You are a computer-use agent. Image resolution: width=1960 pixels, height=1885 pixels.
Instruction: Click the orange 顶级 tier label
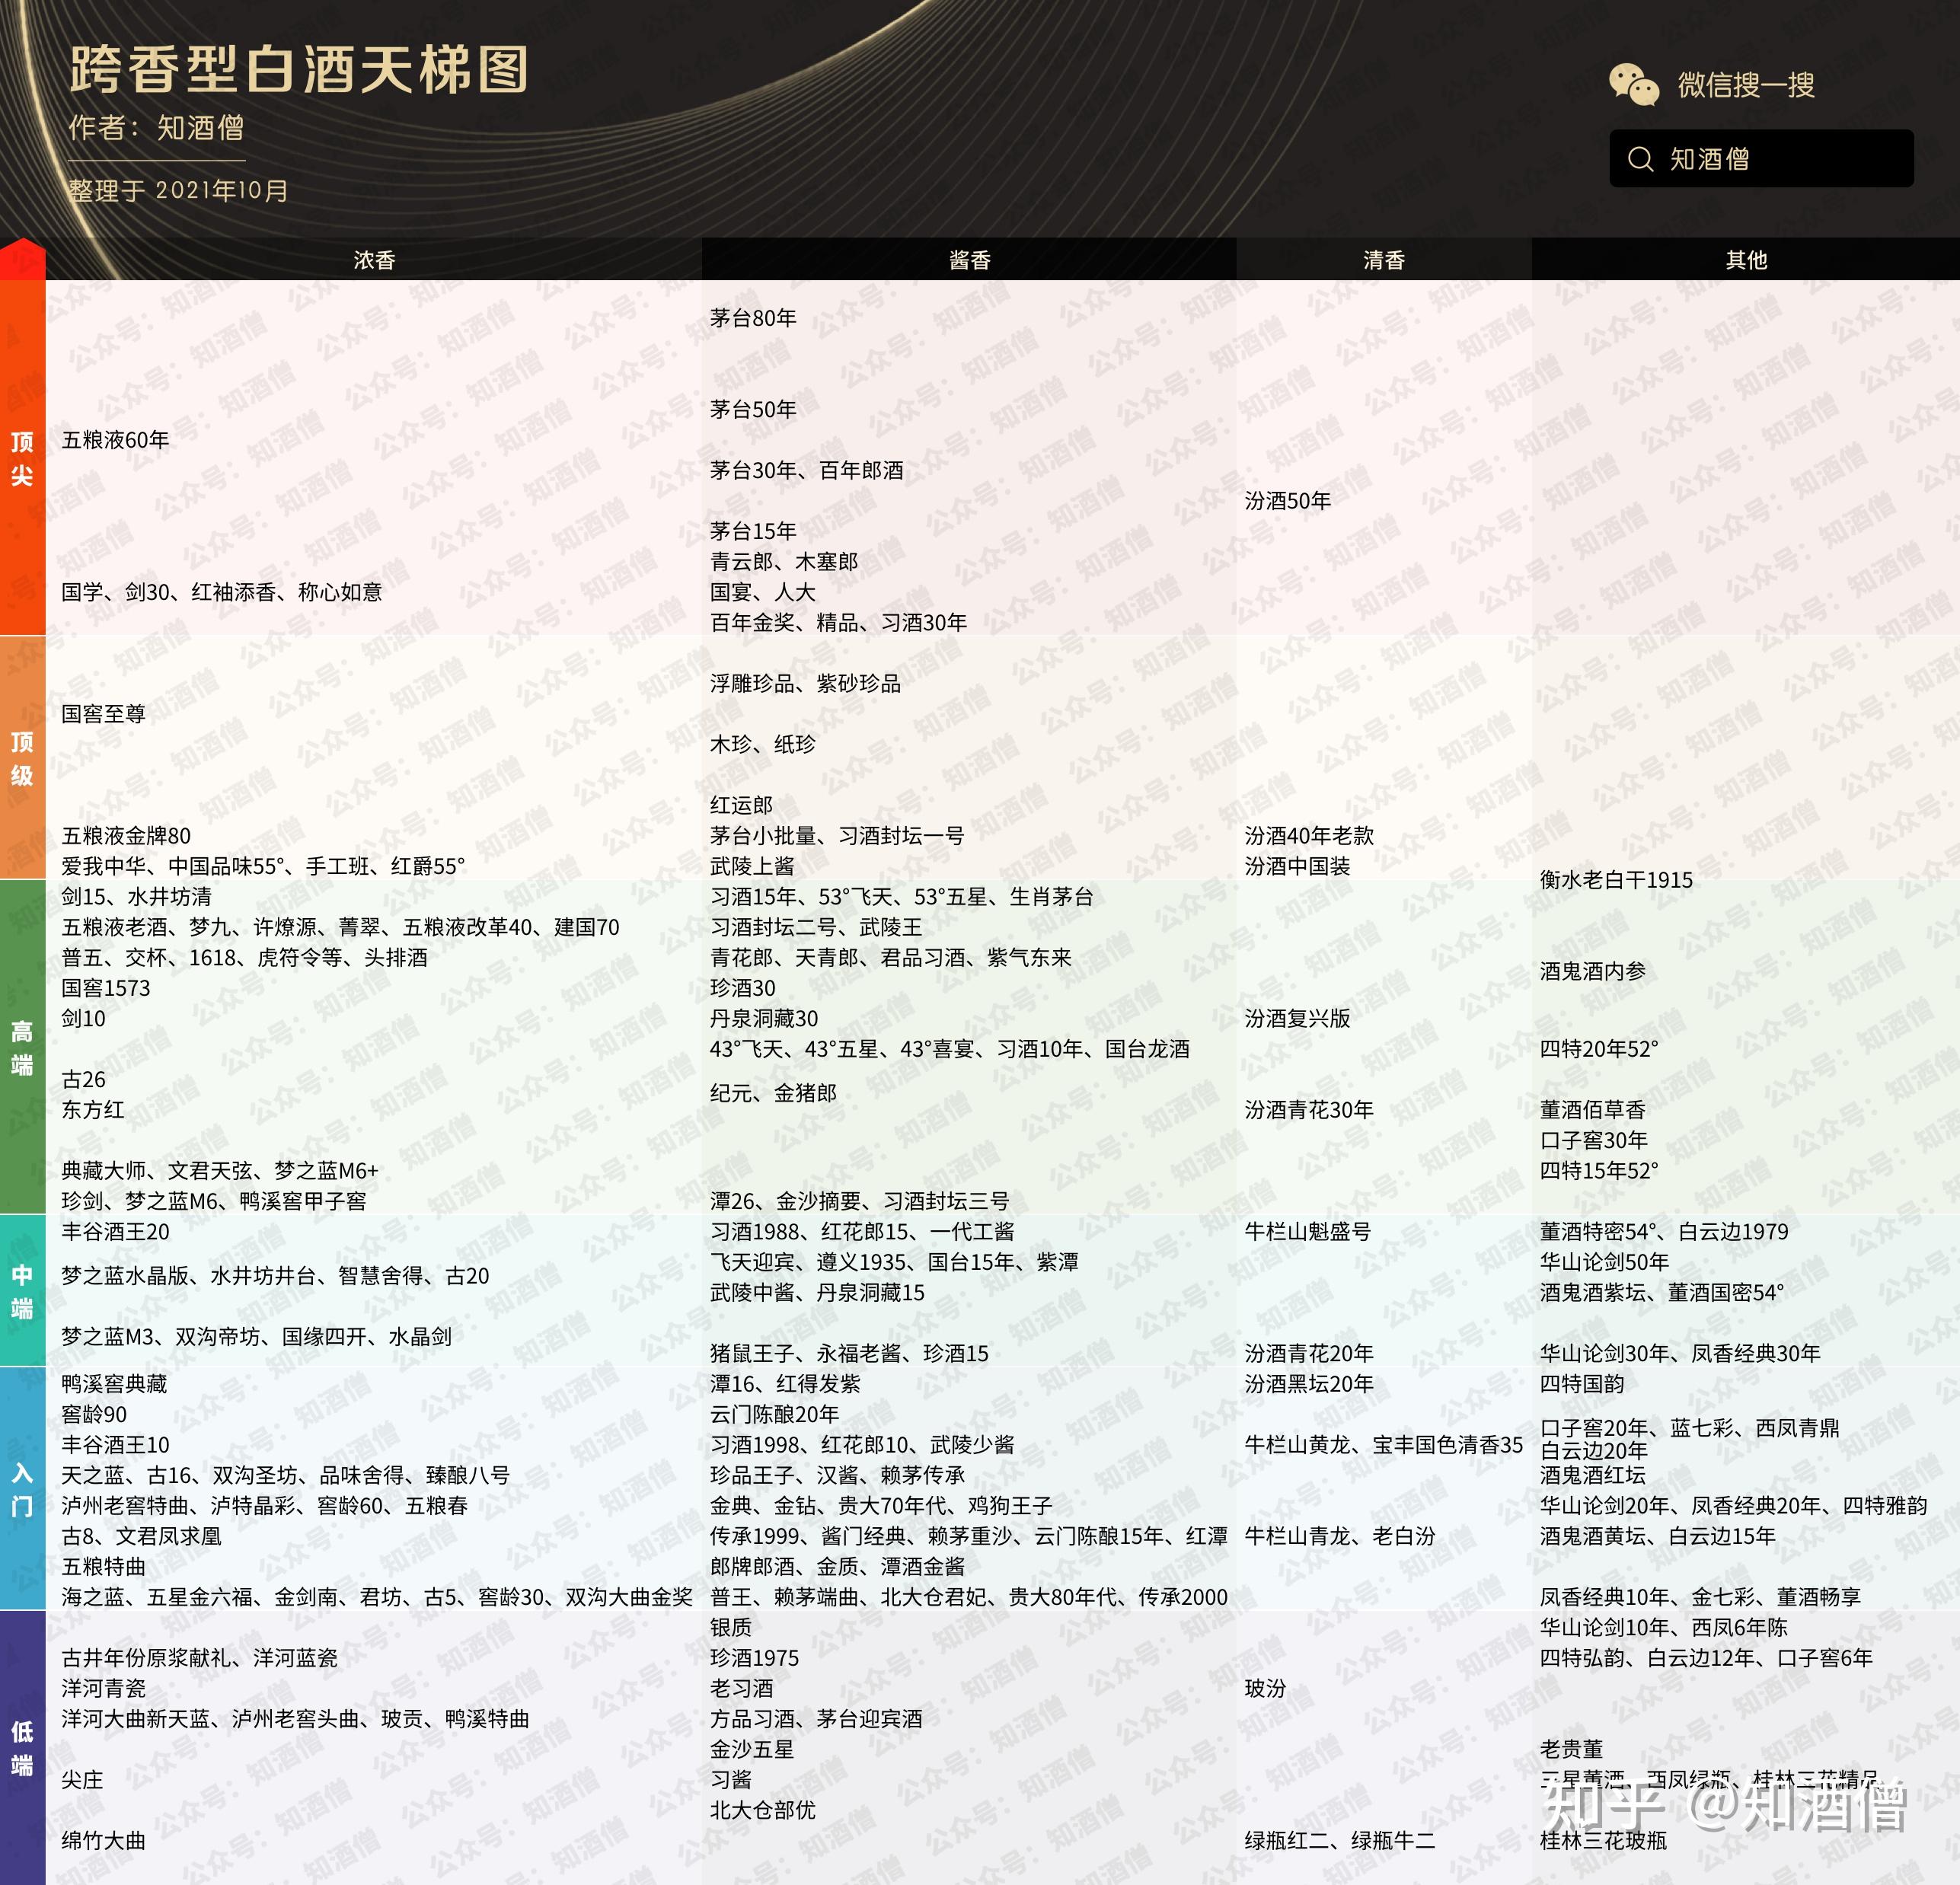[x=22, y=758]
